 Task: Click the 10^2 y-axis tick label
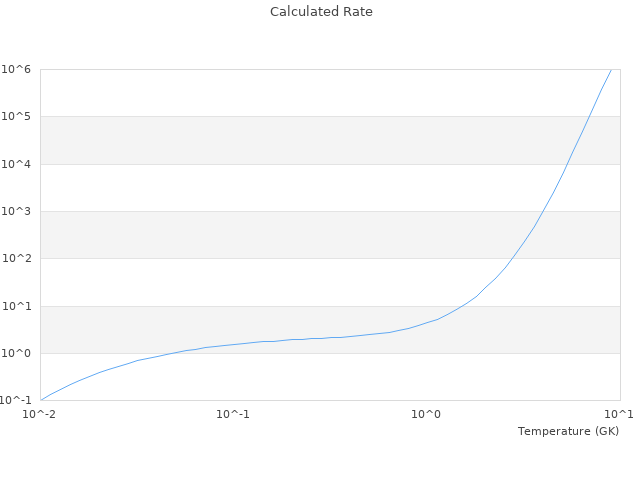17,259
